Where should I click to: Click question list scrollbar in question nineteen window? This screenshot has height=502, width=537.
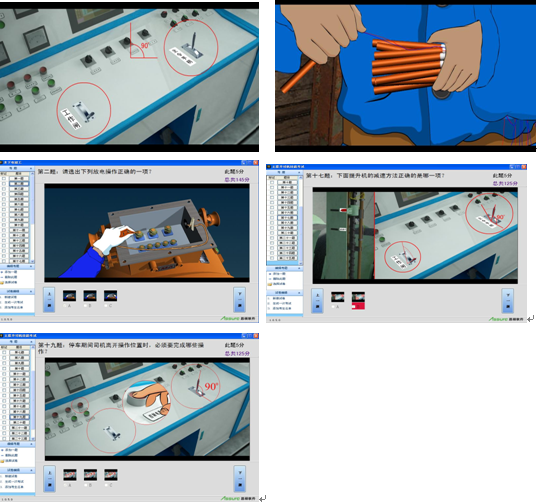click(33, 392)
